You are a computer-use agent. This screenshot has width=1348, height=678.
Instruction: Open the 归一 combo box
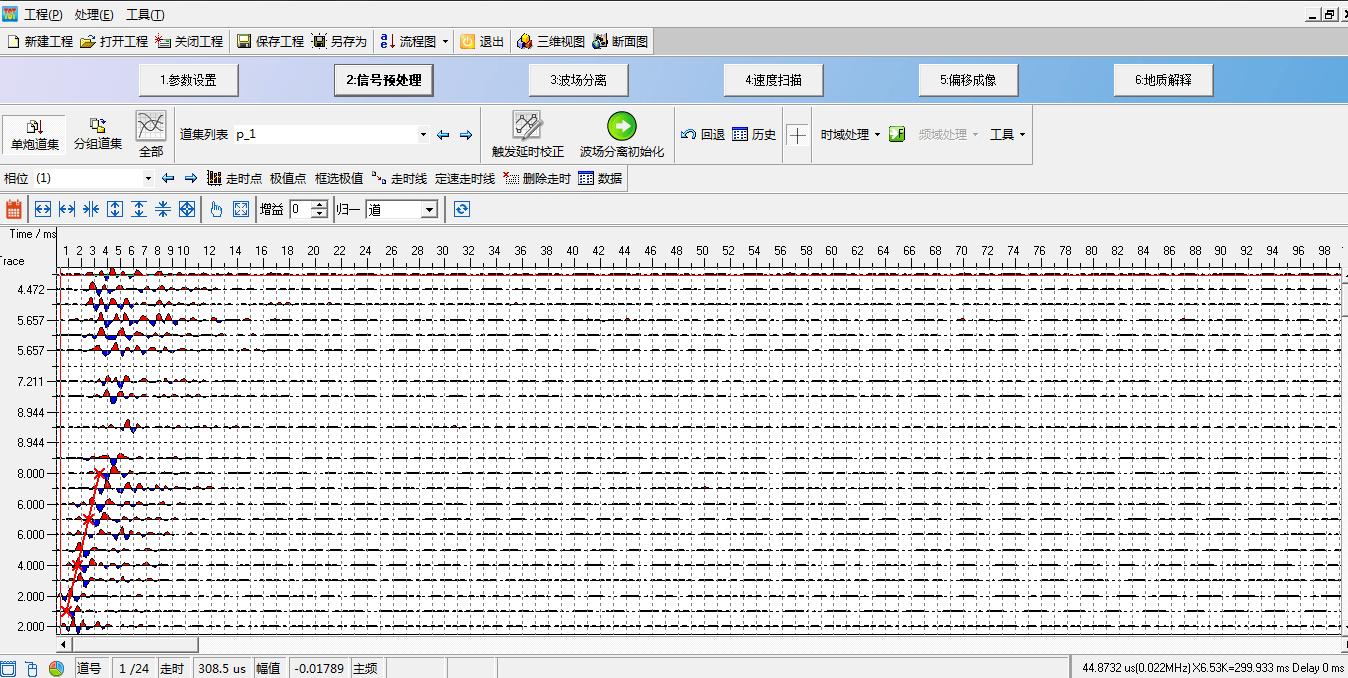point(429,210)
